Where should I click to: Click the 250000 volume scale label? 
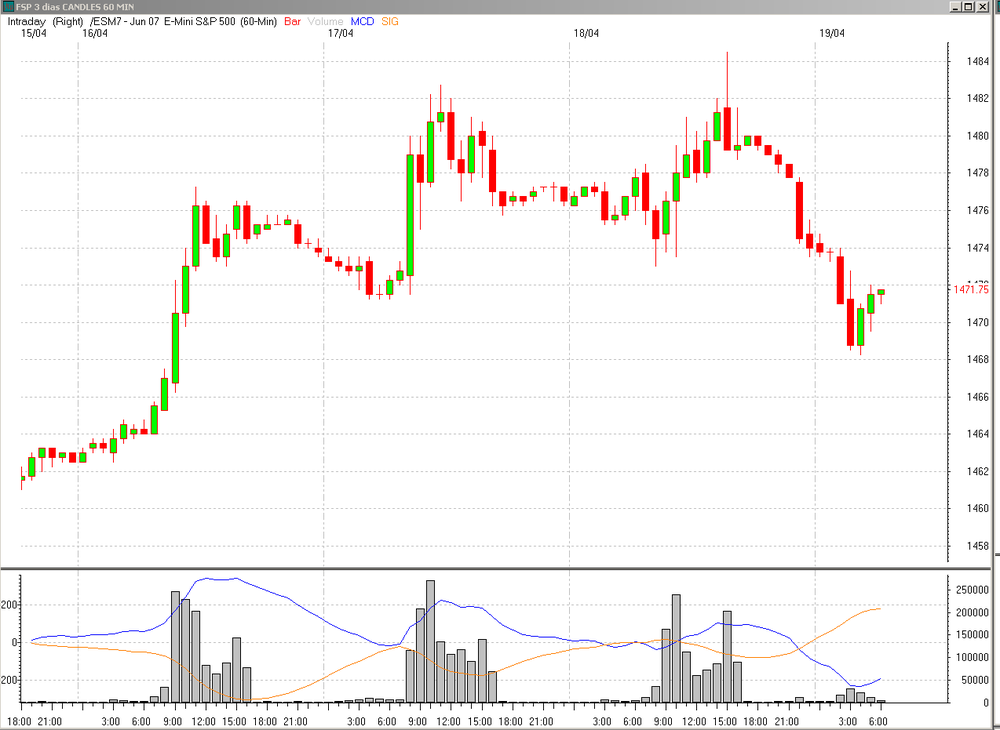[x=972, y=590]
